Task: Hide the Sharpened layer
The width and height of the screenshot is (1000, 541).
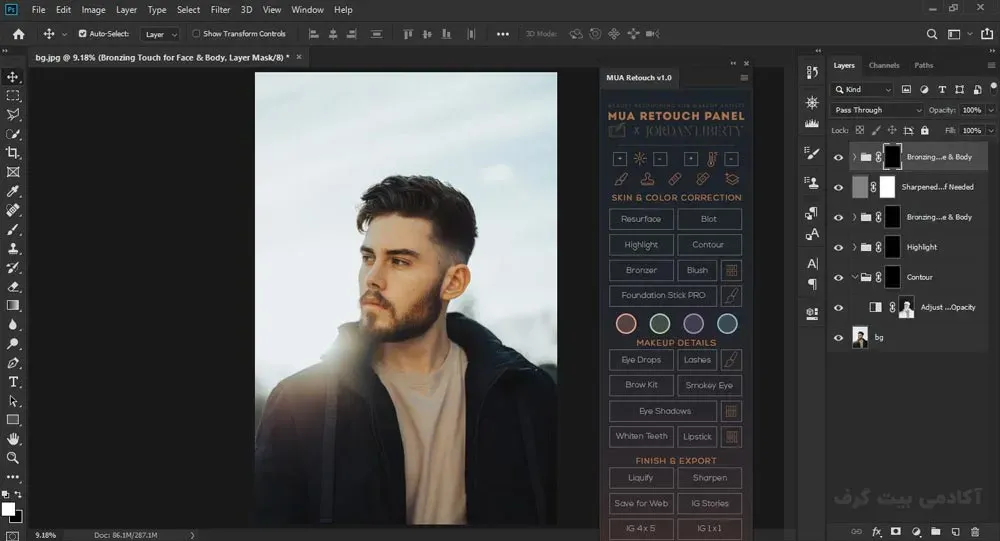Action: tap(839, 188)
